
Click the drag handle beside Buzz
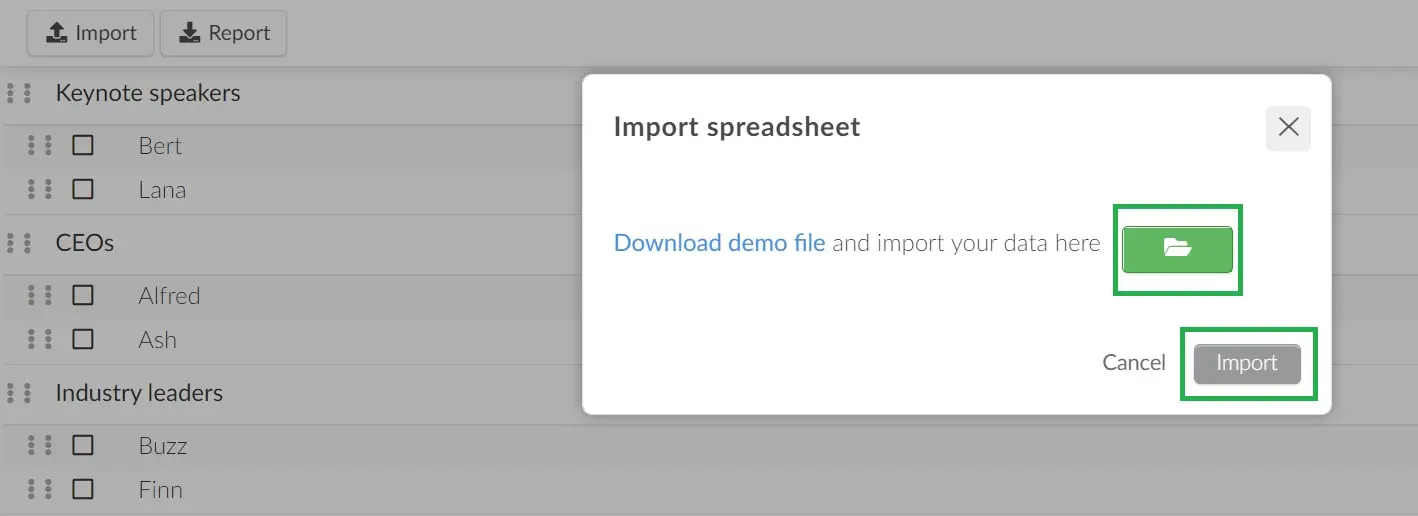(x=40, y=445)
